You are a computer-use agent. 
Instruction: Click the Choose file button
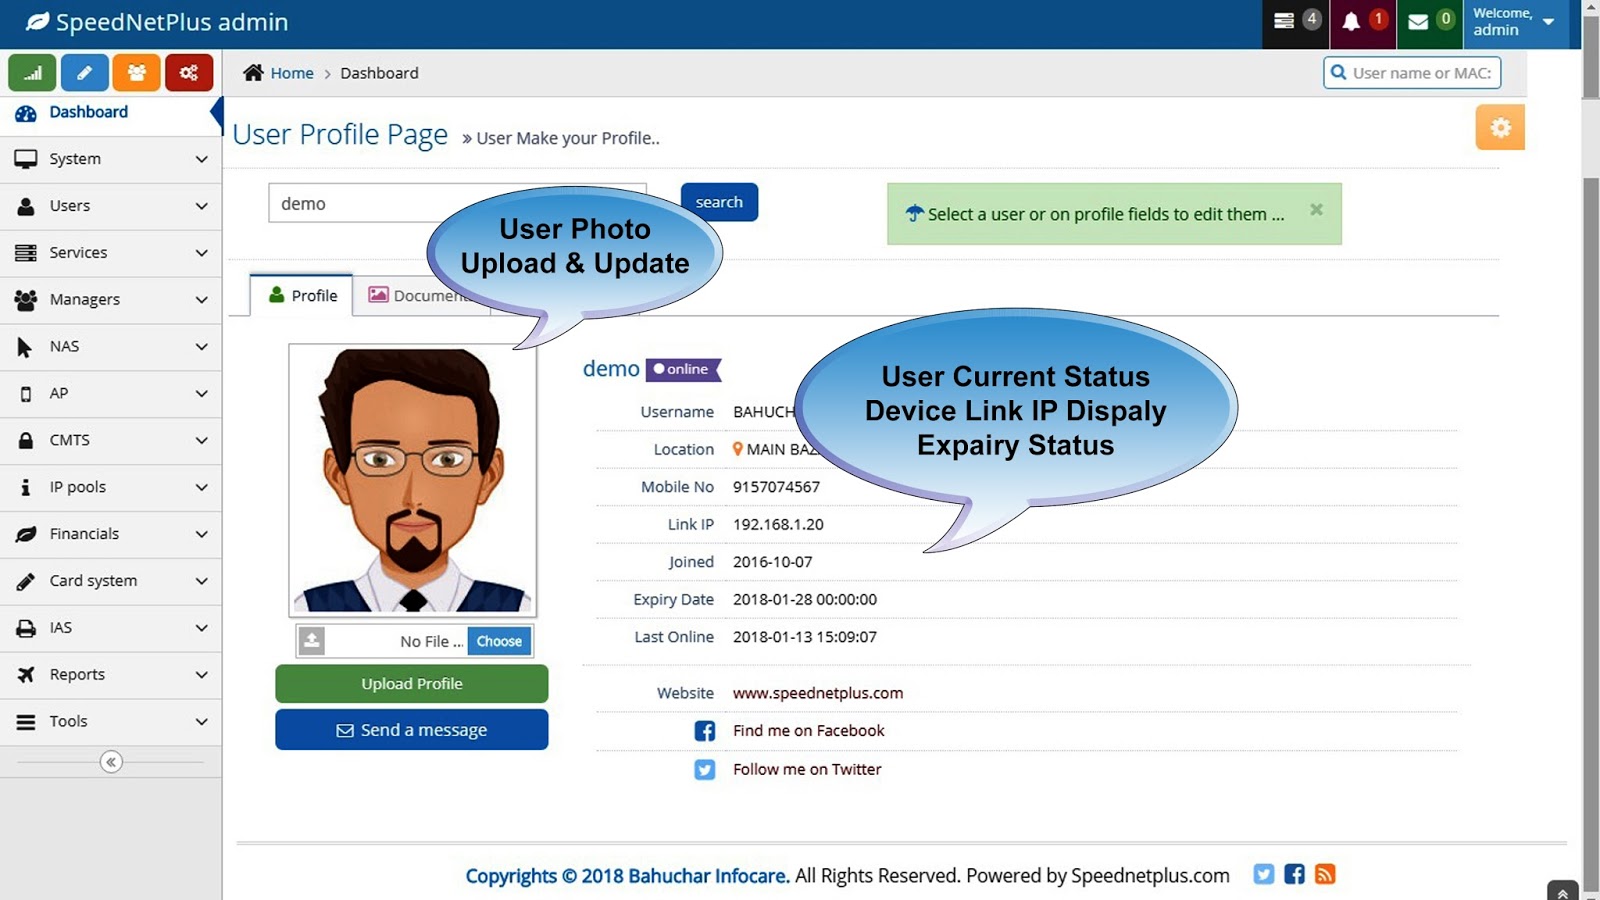pyautogui.click(x=499, y=641)
